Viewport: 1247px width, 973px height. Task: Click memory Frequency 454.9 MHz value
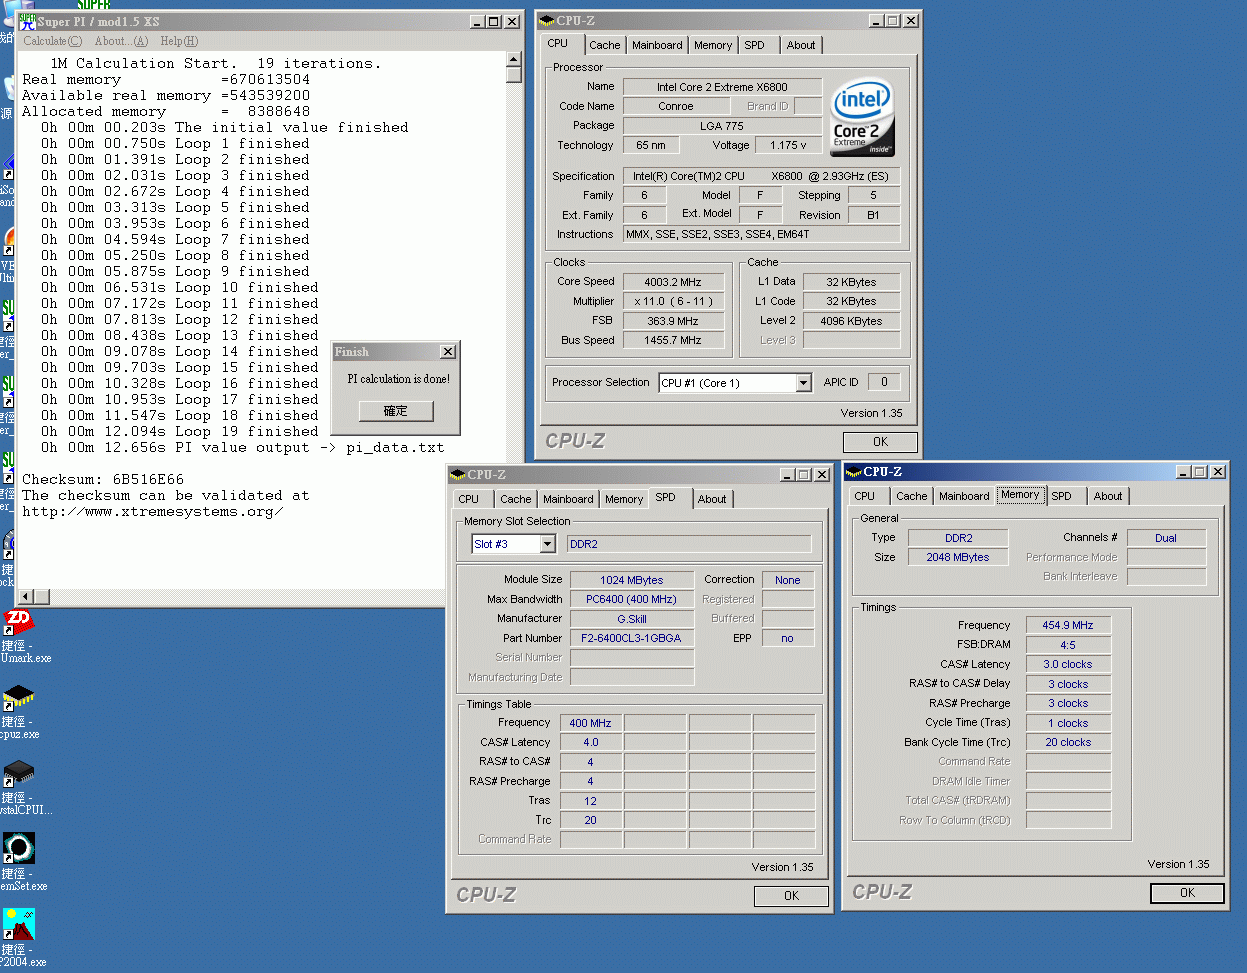tap(1068, 625)
